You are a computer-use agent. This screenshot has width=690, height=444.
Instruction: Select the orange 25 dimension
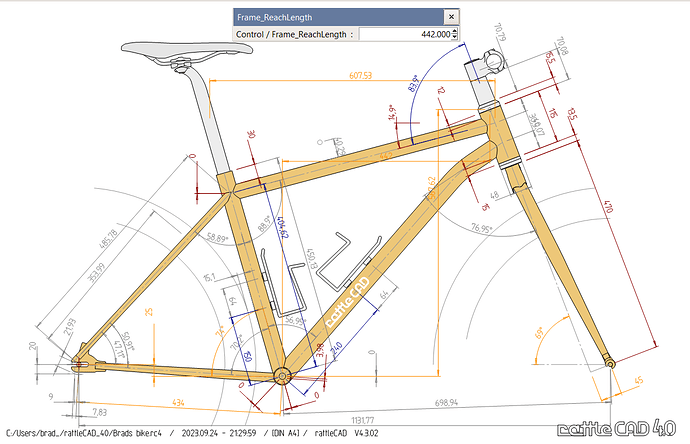point(149,312)
